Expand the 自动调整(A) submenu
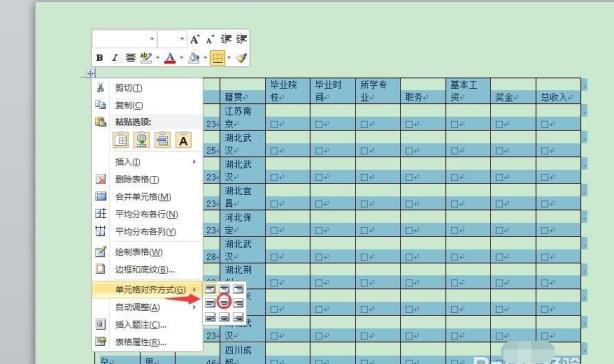Viewport: 614px width, 364px height. point(147,307)
